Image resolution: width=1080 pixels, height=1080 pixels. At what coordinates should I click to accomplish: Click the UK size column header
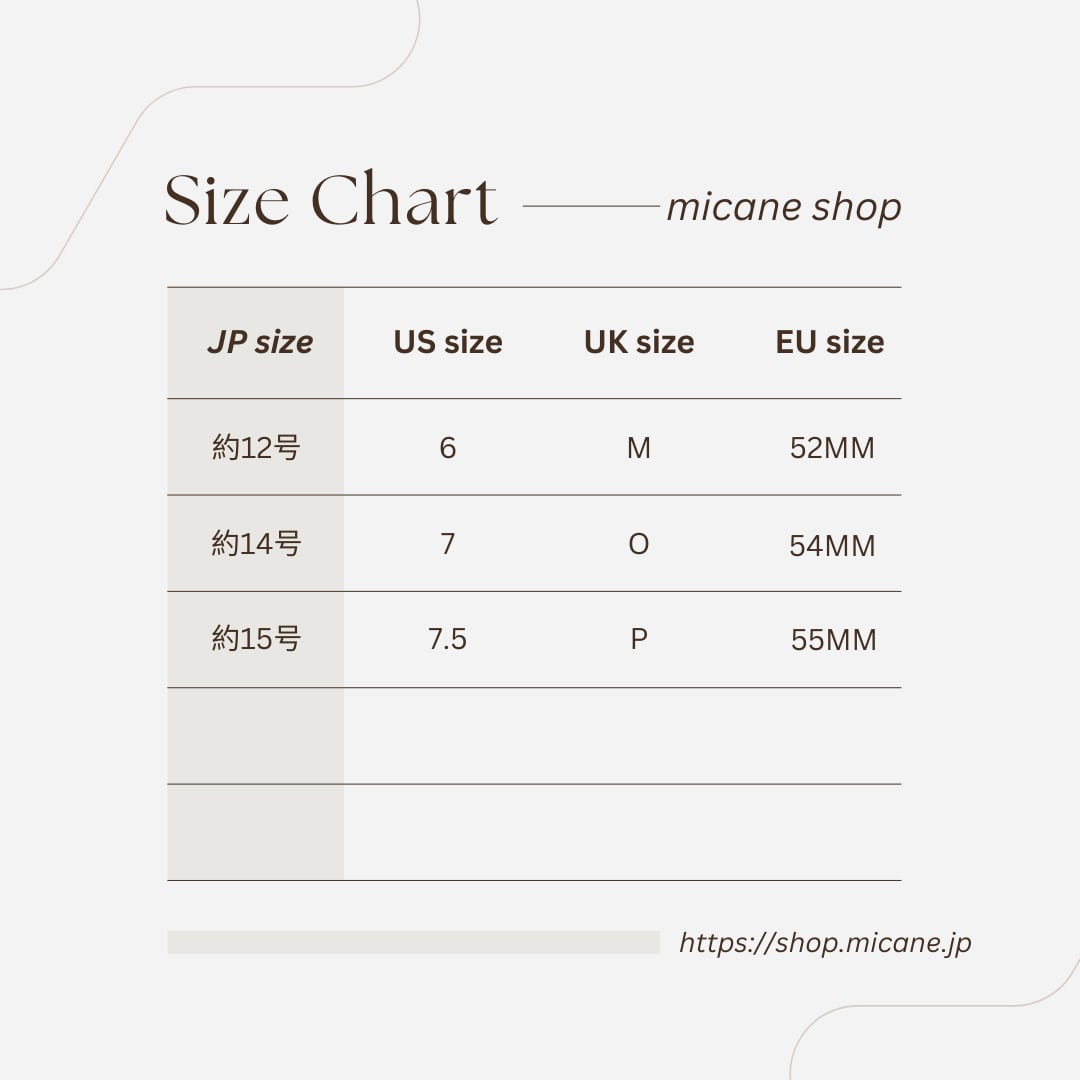[639, 342]
